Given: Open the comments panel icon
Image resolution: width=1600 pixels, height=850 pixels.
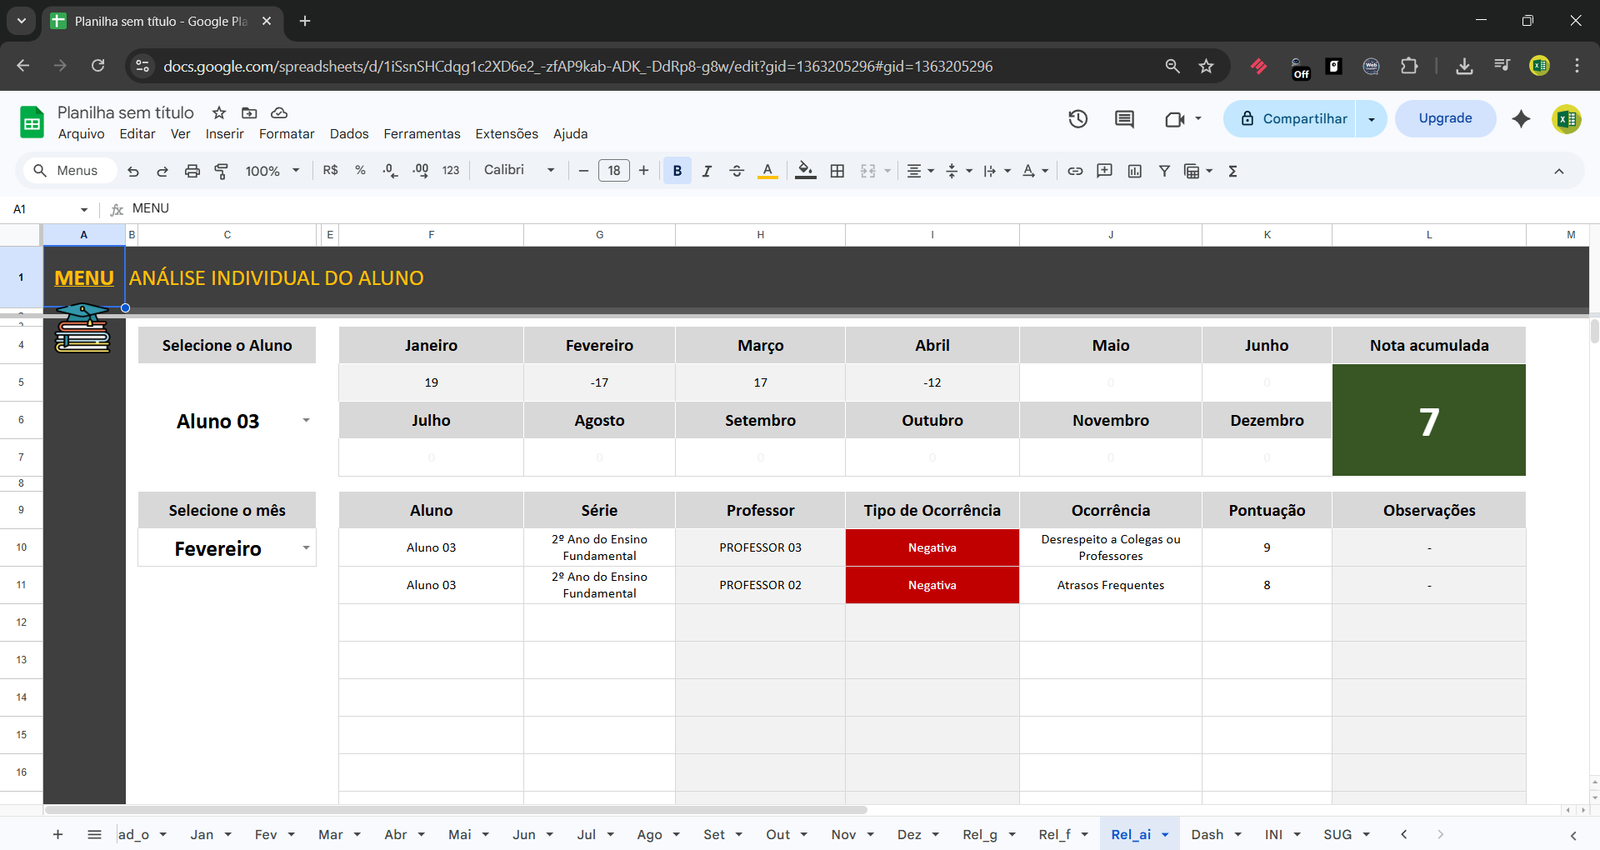Looking at the screenshot, I should tap(1124, 119).
